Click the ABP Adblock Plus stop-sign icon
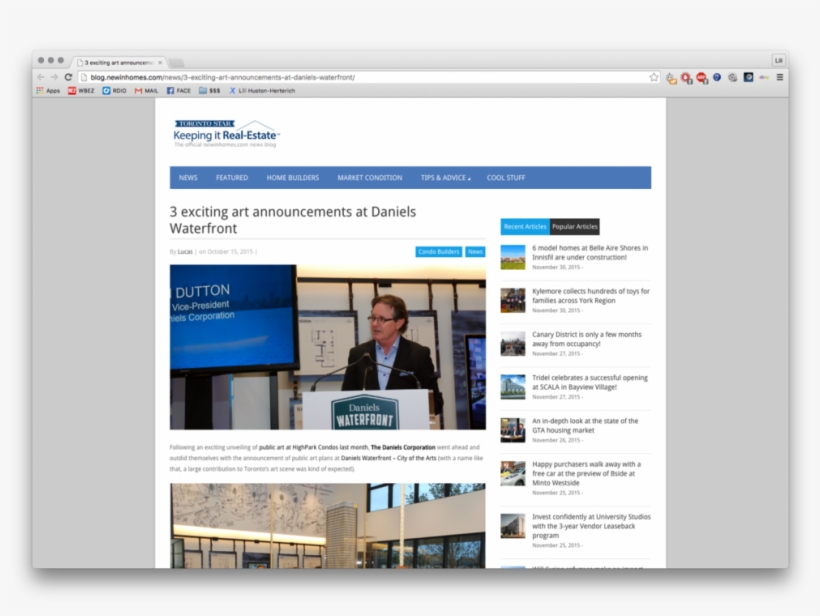 coord(702,76)
